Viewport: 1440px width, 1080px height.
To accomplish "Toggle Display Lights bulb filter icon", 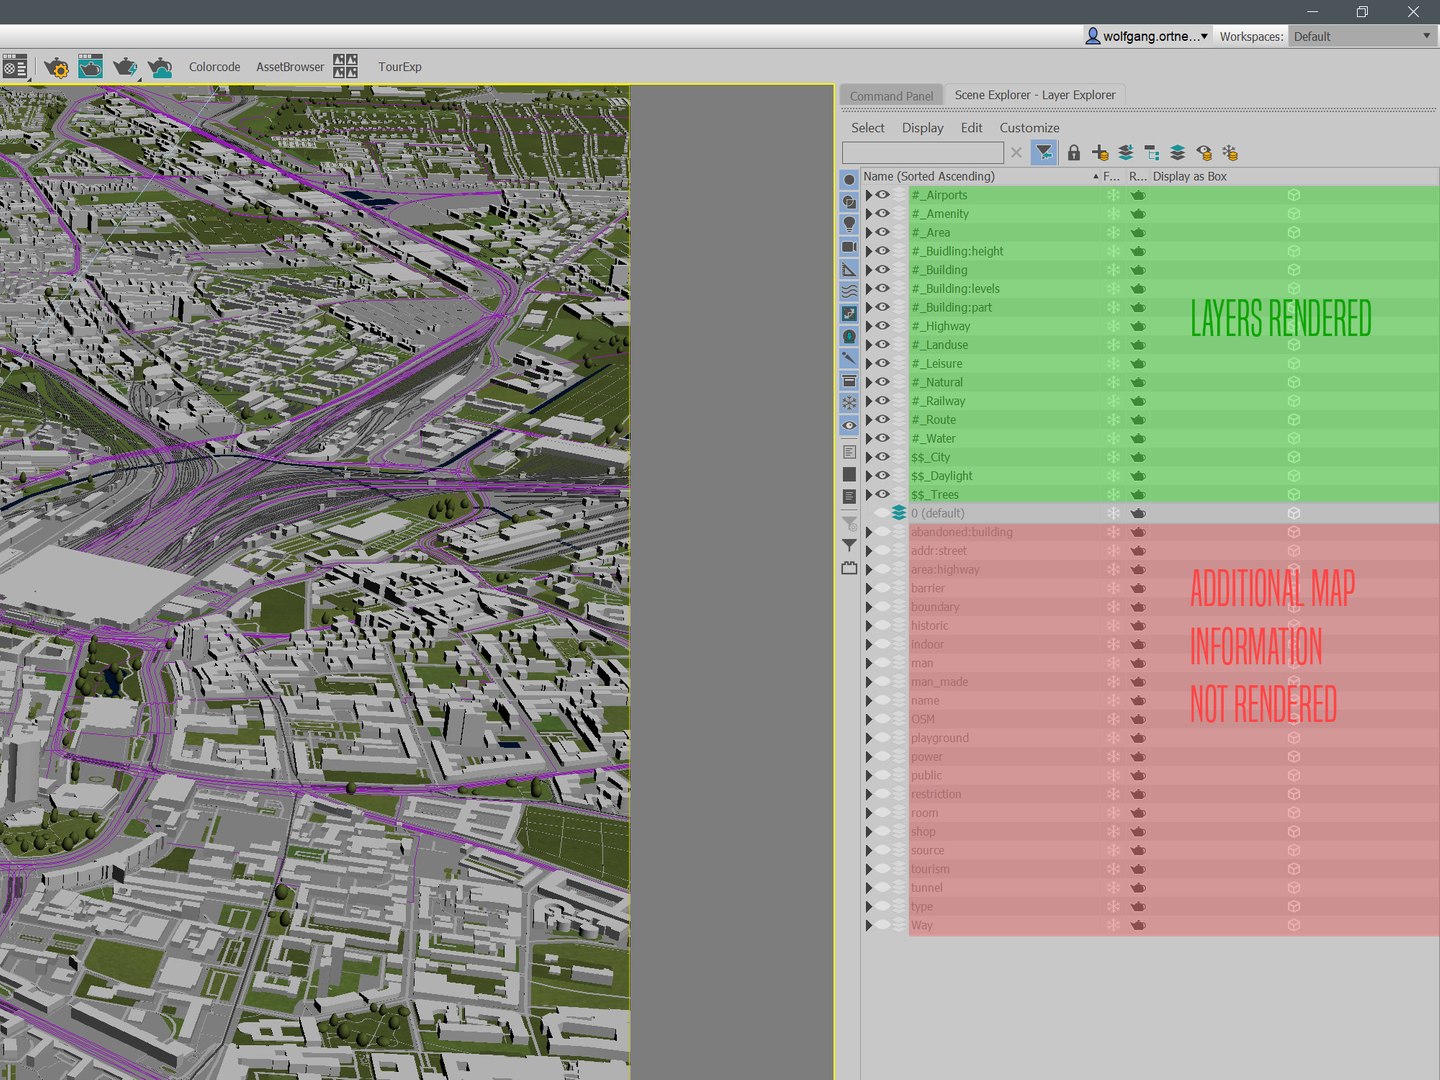I will click(849, 224).
